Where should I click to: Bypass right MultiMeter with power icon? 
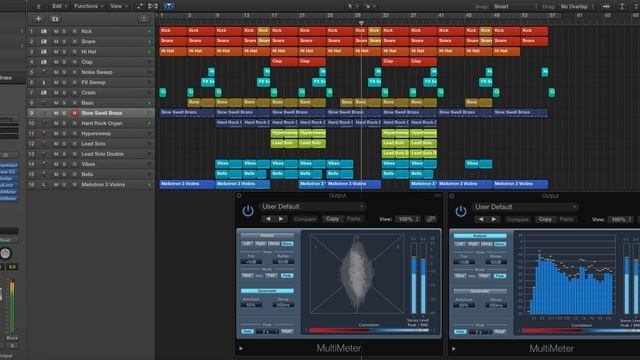(461, 211)
